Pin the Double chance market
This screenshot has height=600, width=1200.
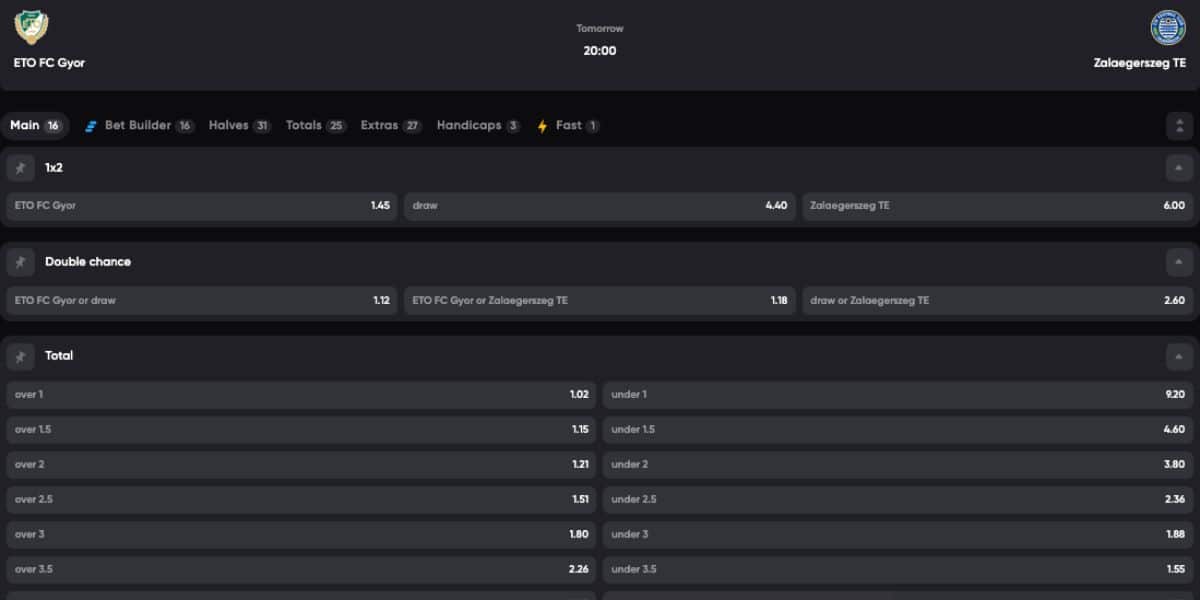coord(20,262)
